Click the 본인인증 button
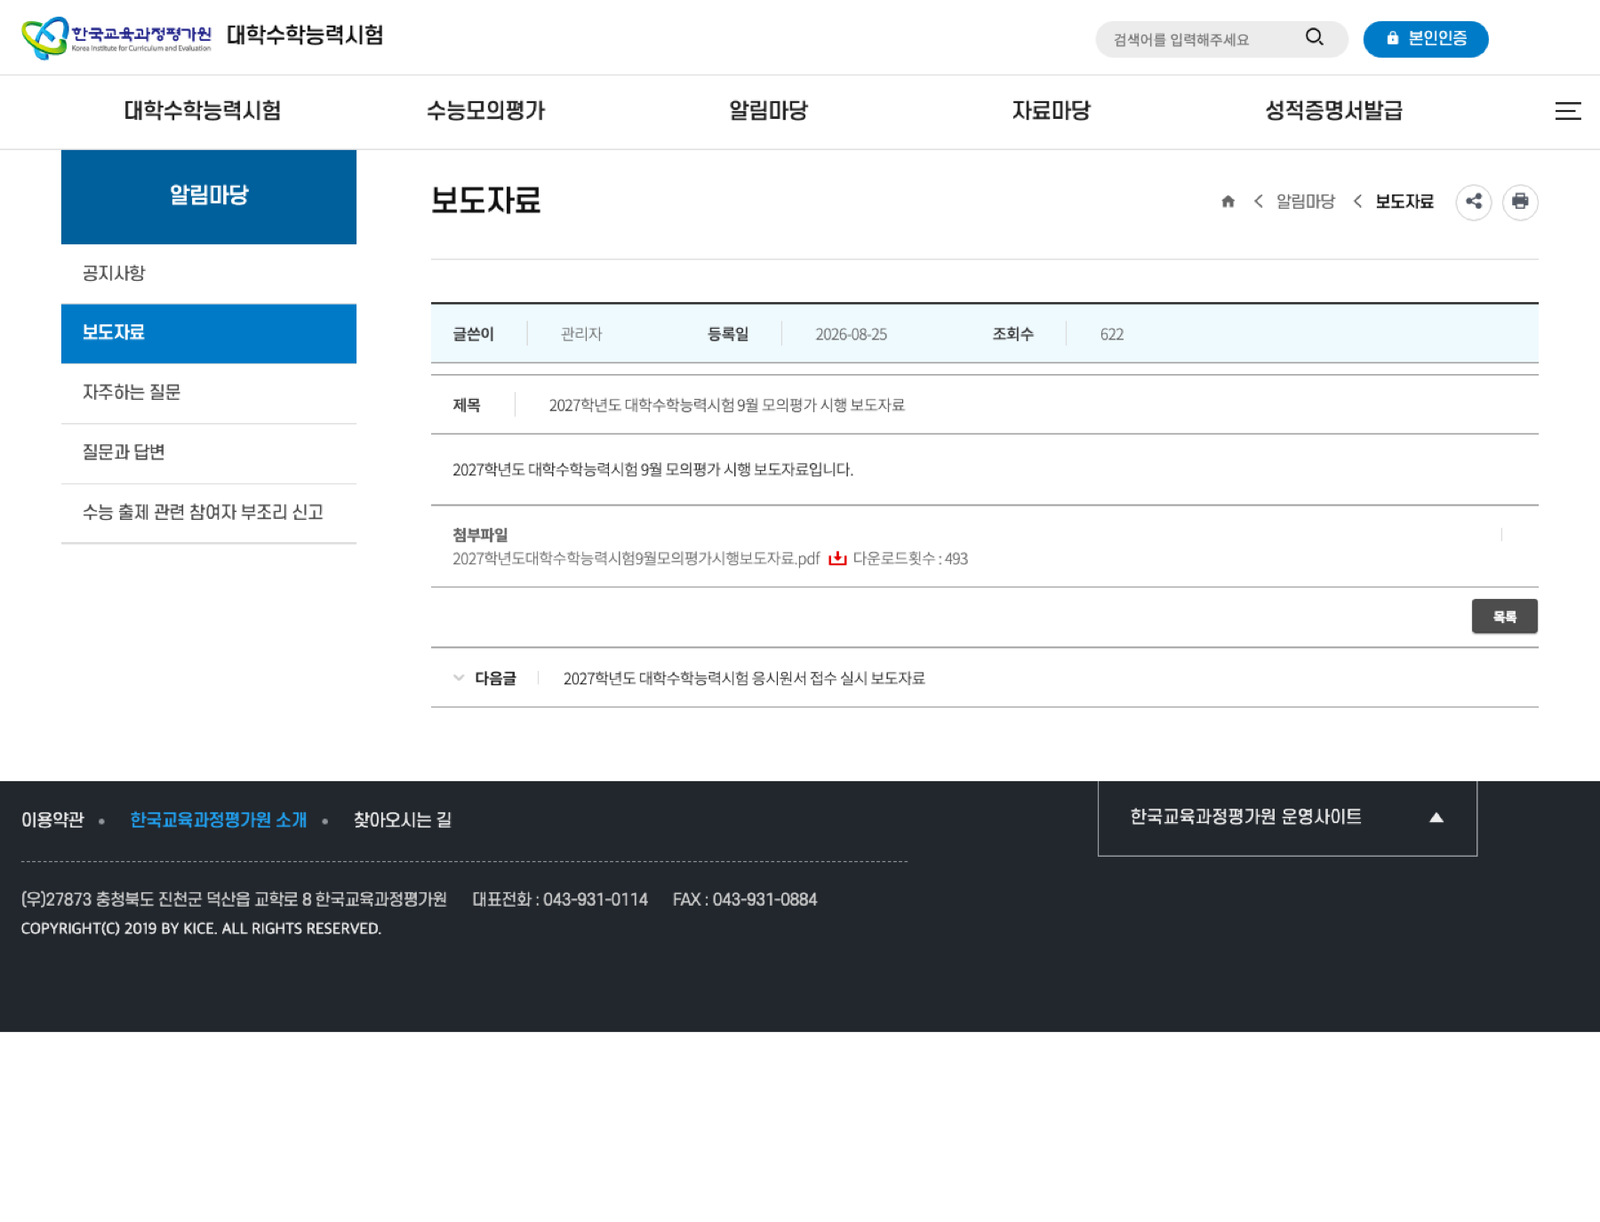Viewport: 1600px width, 1222px height. pyautogui.click(x=1426, y=39)
